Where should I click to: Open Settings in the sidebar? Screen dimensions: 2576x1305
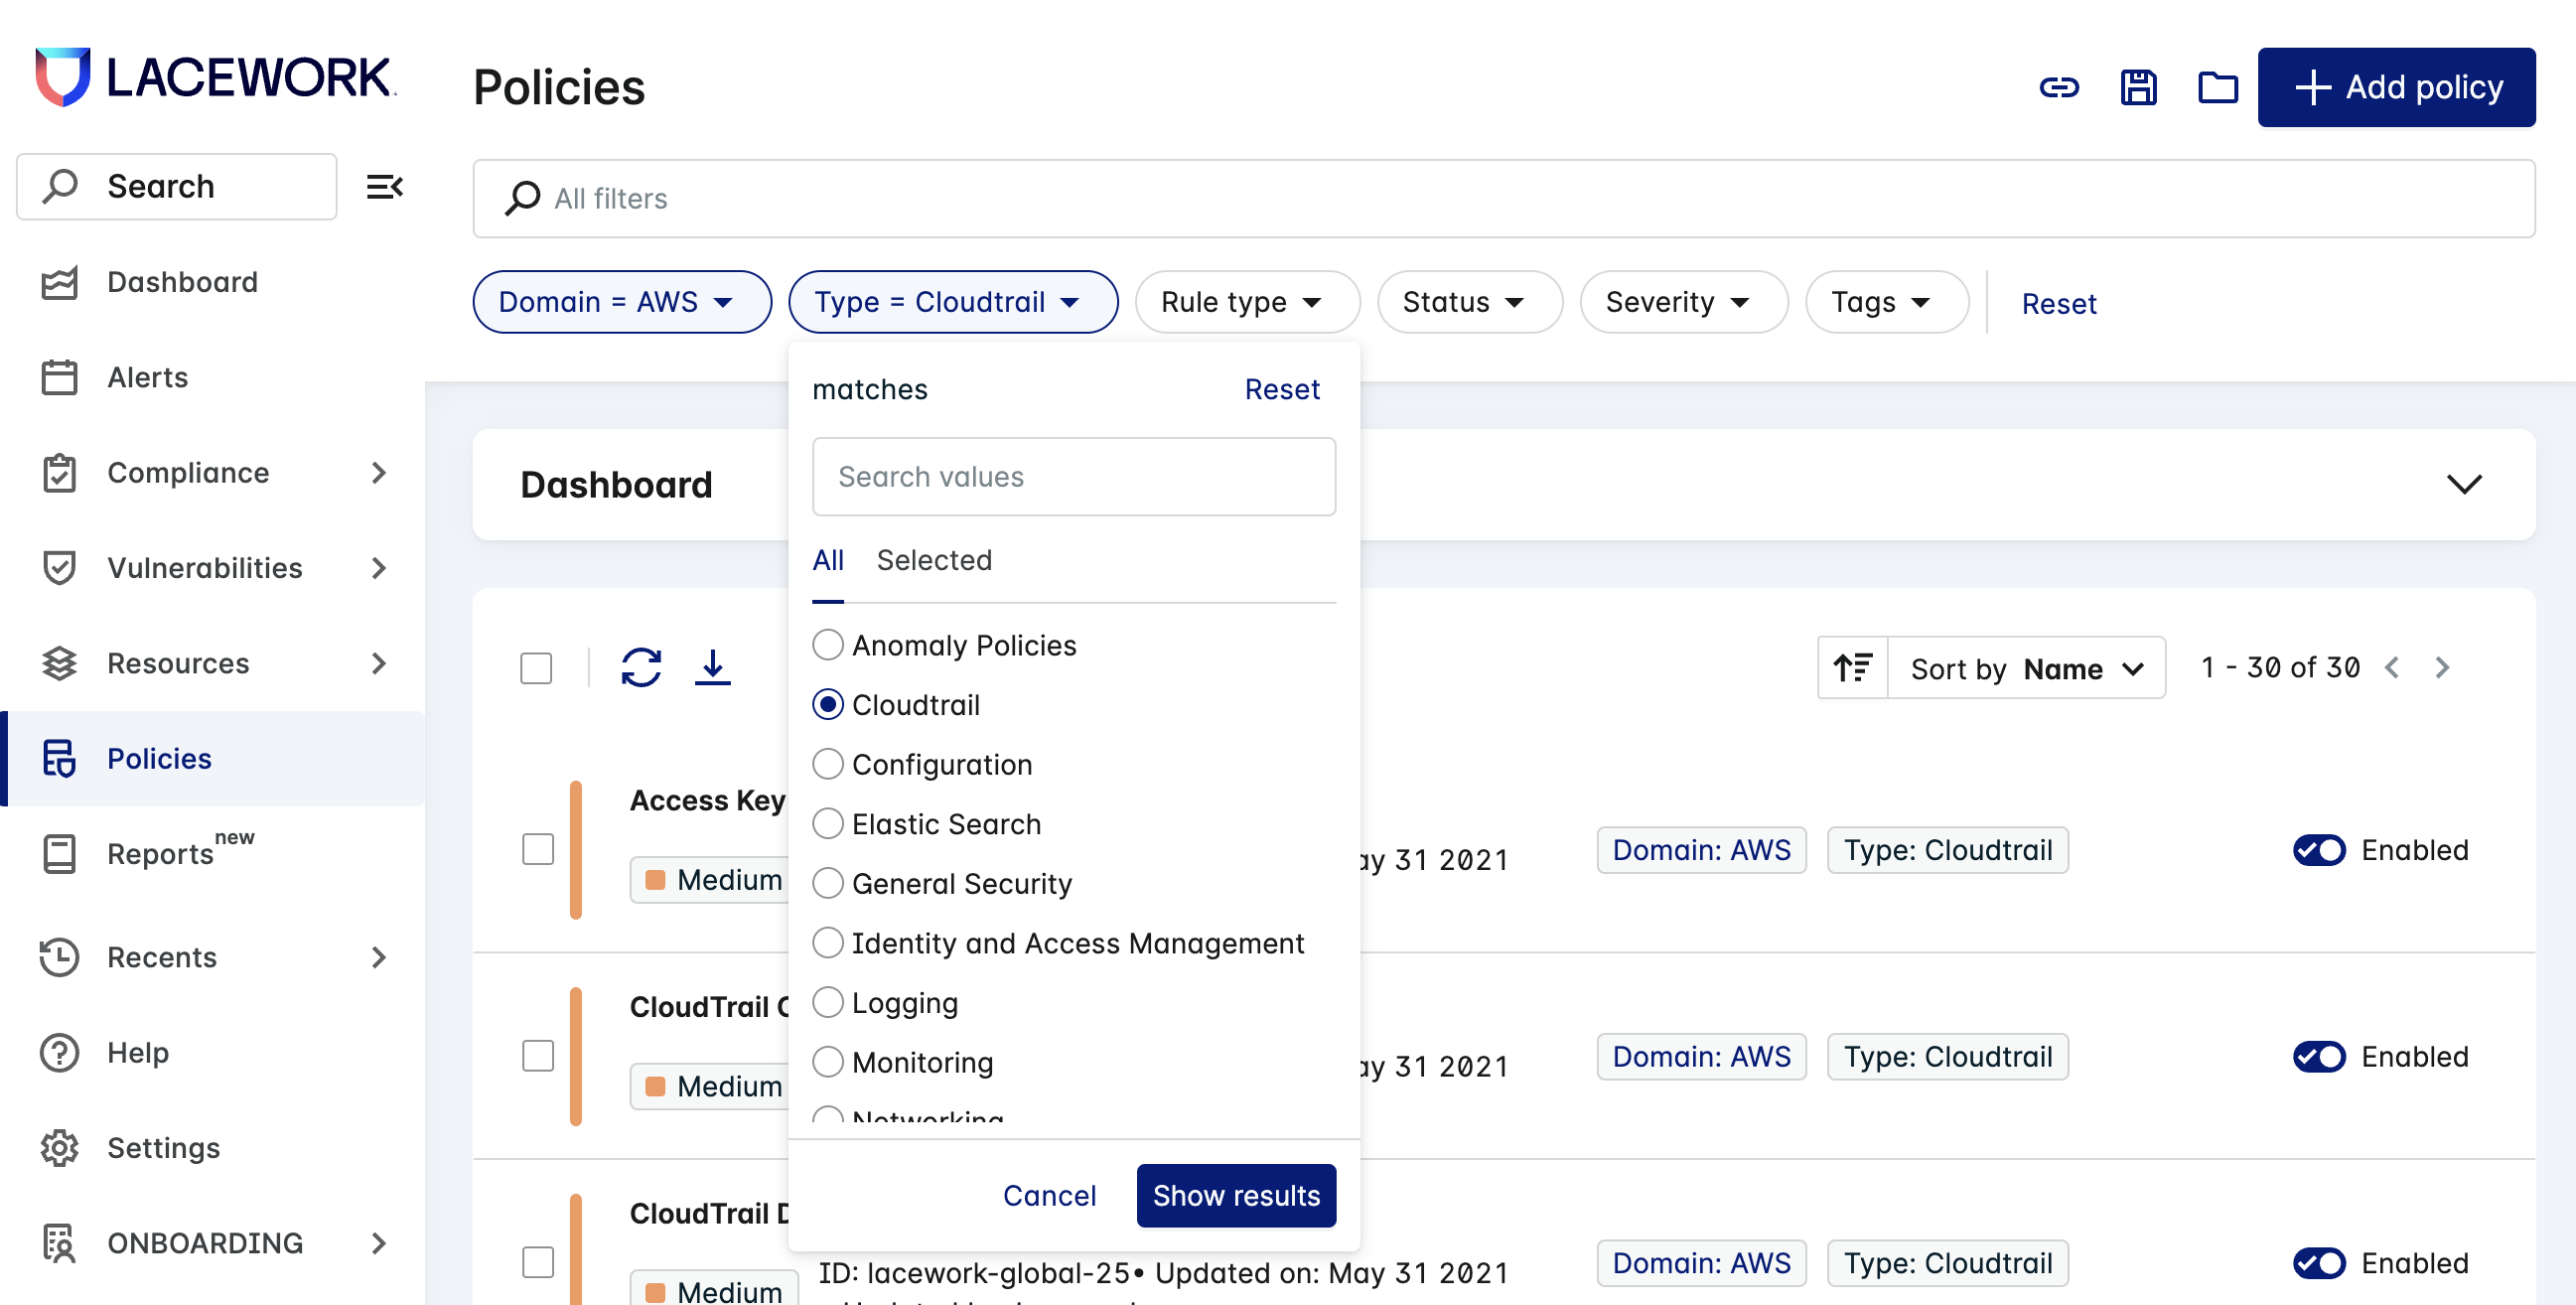163,1147
